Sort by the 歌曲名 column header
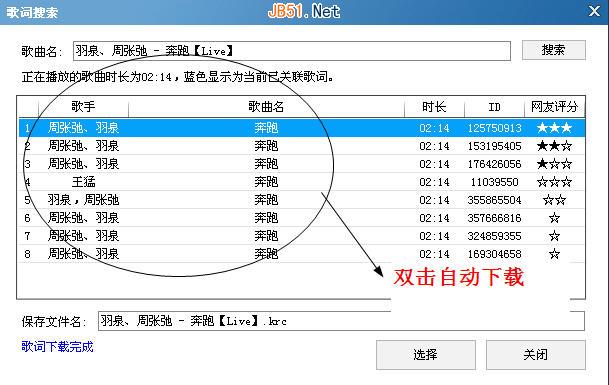The height and width of the screenshot is (385, 609). pos(266,106)
